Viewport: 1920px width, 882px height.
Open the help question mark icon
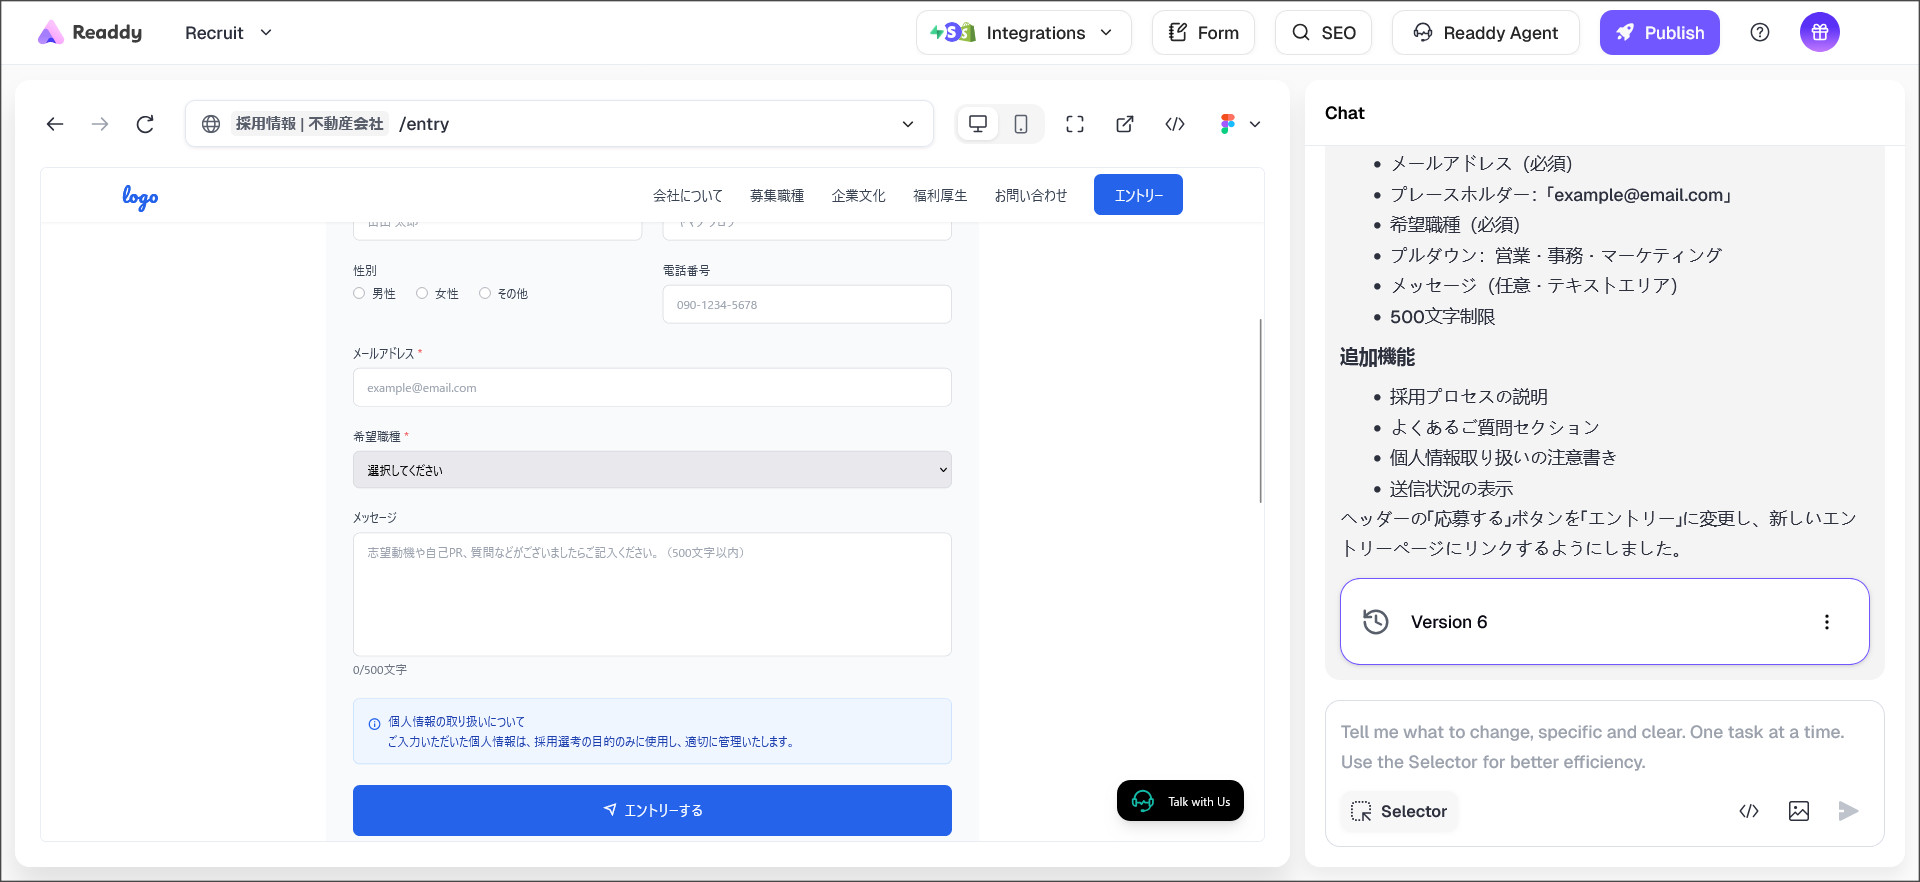1760,32
